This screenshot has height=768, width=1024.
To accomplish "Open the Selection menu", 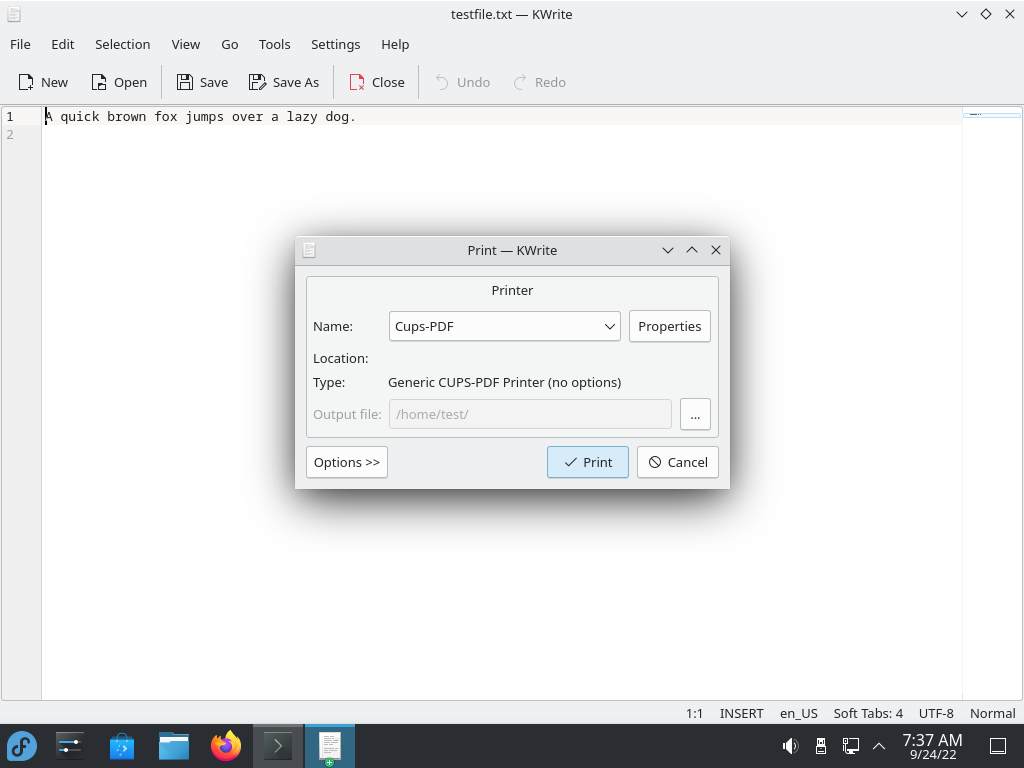I will tap(123, 44).
